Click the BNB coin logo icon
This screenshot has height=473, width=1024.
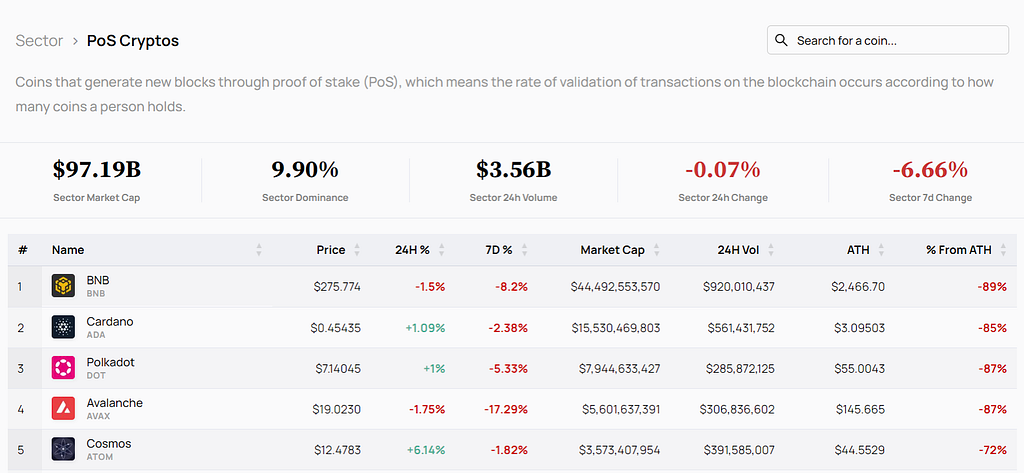pos(63,286)
